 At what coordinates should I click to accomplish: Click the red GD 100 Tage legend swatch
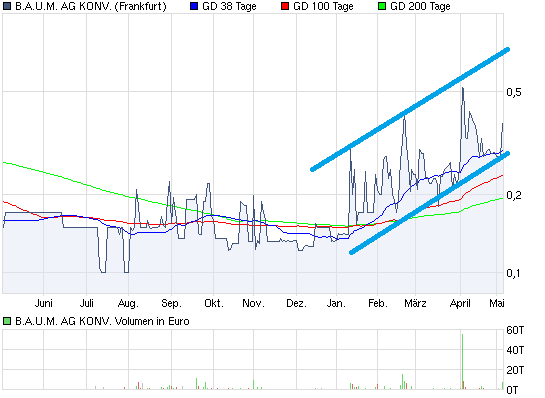tap(285, 6)
